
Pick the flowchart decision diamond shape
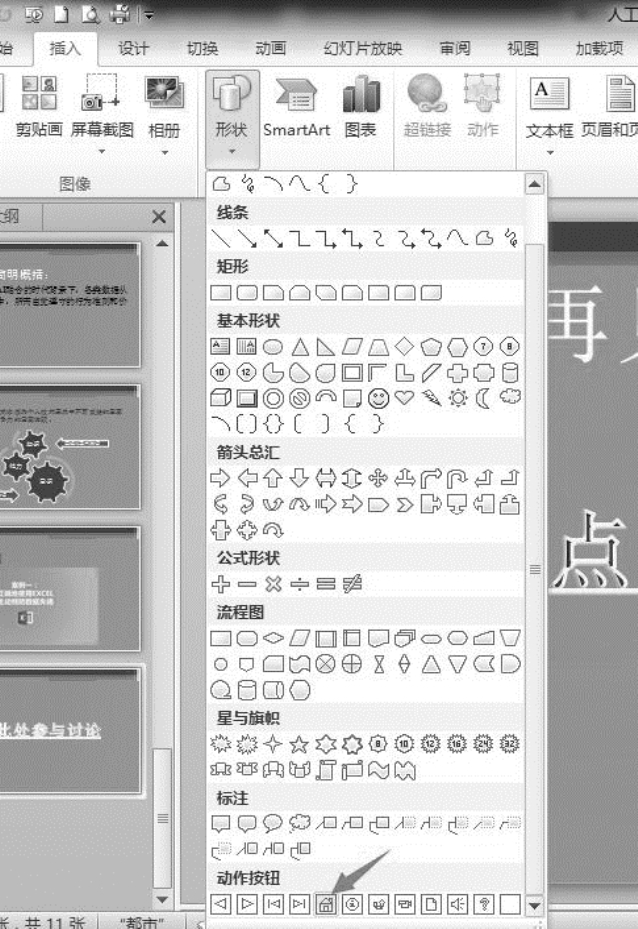point(273,638)
